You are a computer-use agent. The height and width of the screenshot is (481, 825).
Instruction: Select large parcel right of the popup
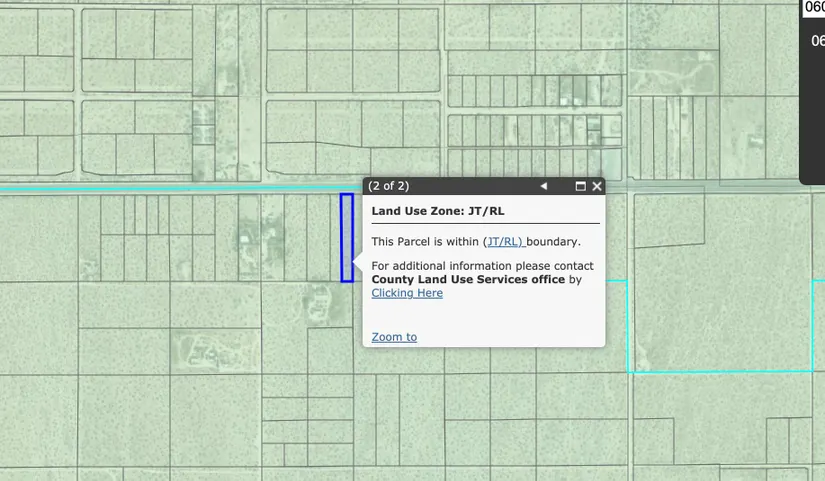(x=720, y=280)
